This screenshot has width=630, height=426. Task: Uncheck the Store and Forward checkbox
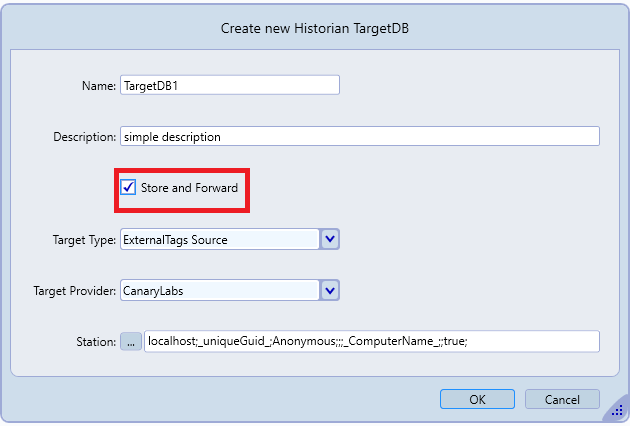(x=129, y=188)
